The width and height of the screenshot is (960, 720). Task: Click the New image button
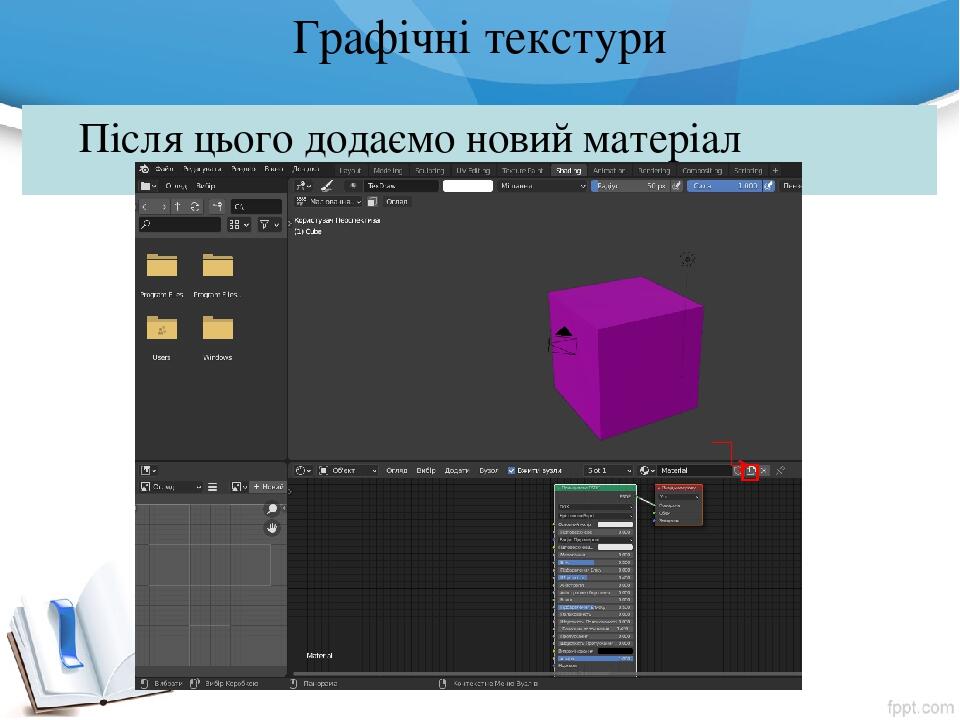point(268,487)
